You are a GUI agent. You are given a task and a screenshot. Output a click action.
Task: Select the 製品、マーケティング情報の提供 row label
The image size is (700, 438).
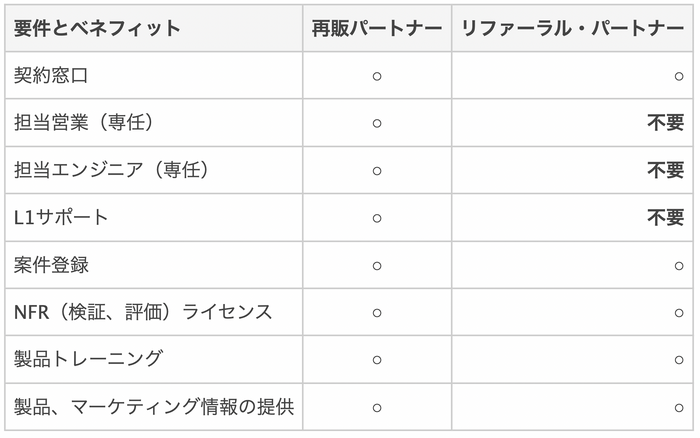pyautogui.click(x=154, y=407)
